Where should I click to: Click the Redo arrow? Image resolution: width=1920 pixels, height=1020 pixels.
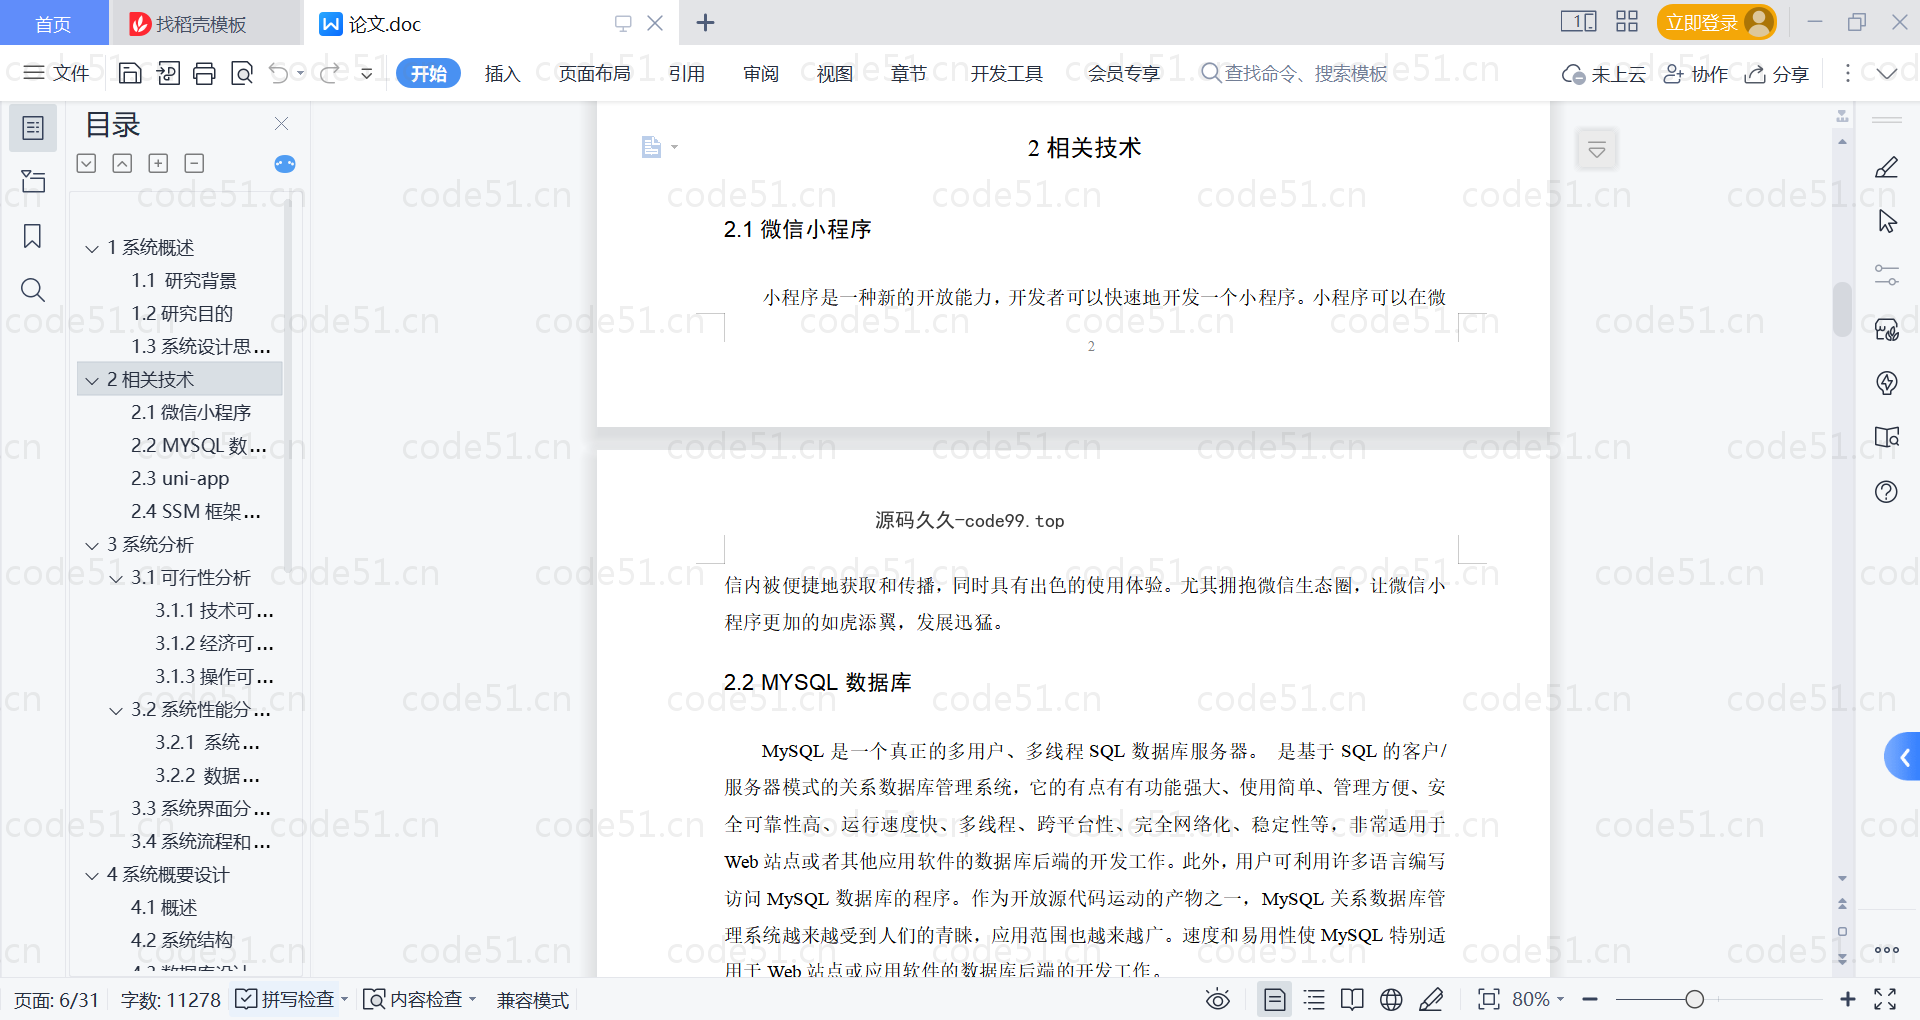point(329,73)
